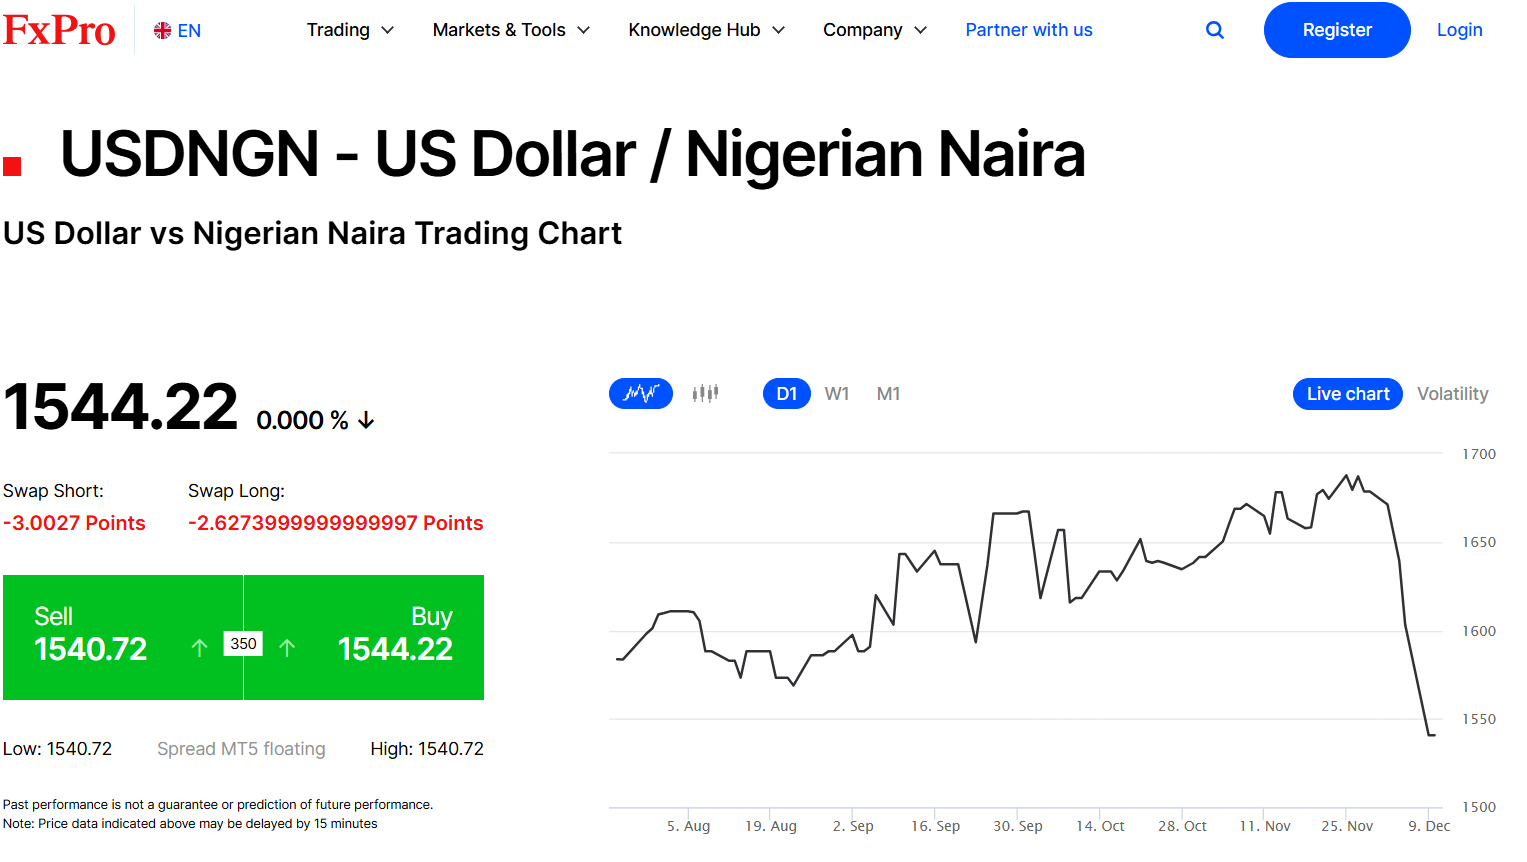
Task: Select the Live chart tab
Action: tap(1347, 394)
